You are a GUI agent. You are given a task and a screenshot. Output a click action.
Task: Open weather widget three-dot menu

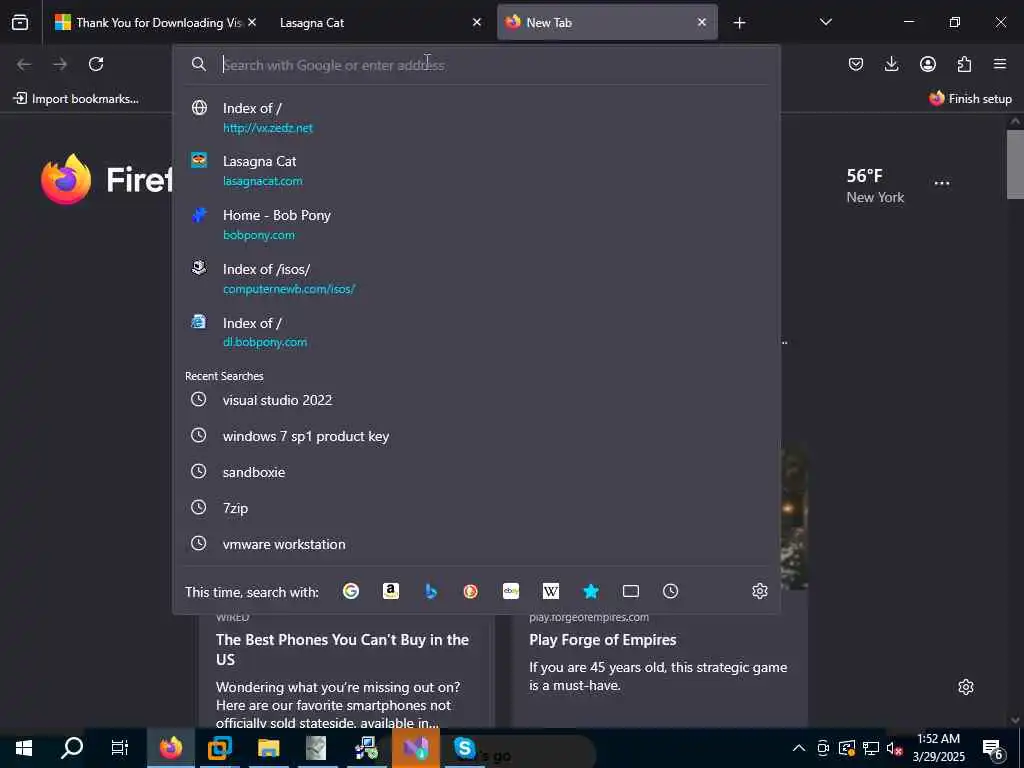[942, 184]
